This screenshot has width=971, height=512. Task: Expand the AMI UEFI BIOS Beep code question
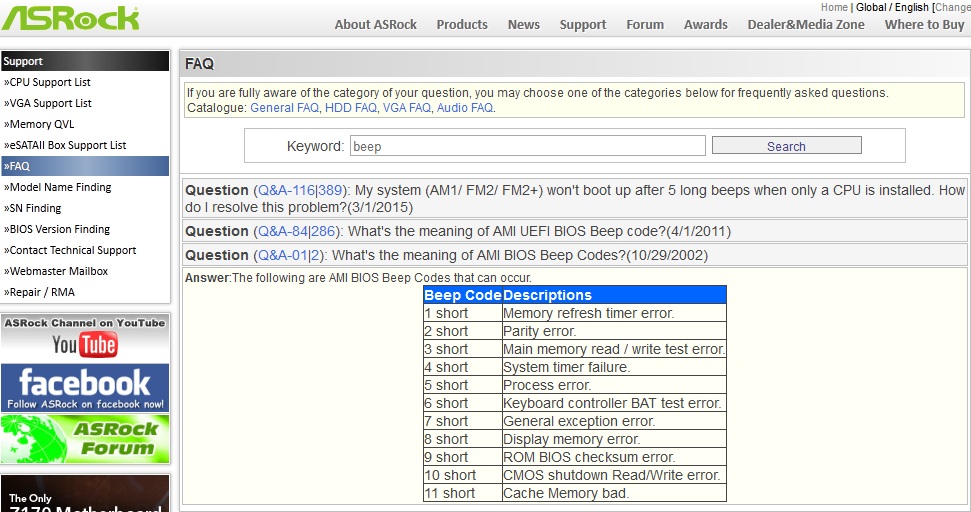574,232
